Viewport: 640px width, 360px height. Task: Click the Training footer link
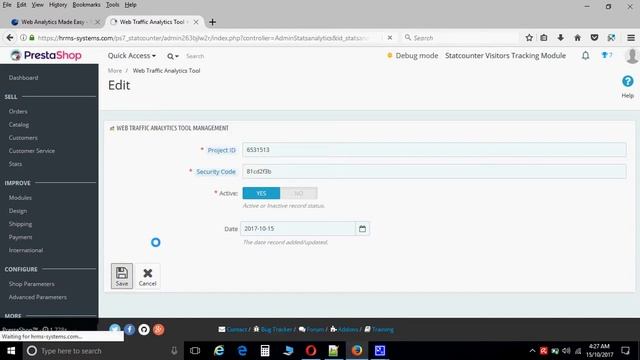click(379, 329)
